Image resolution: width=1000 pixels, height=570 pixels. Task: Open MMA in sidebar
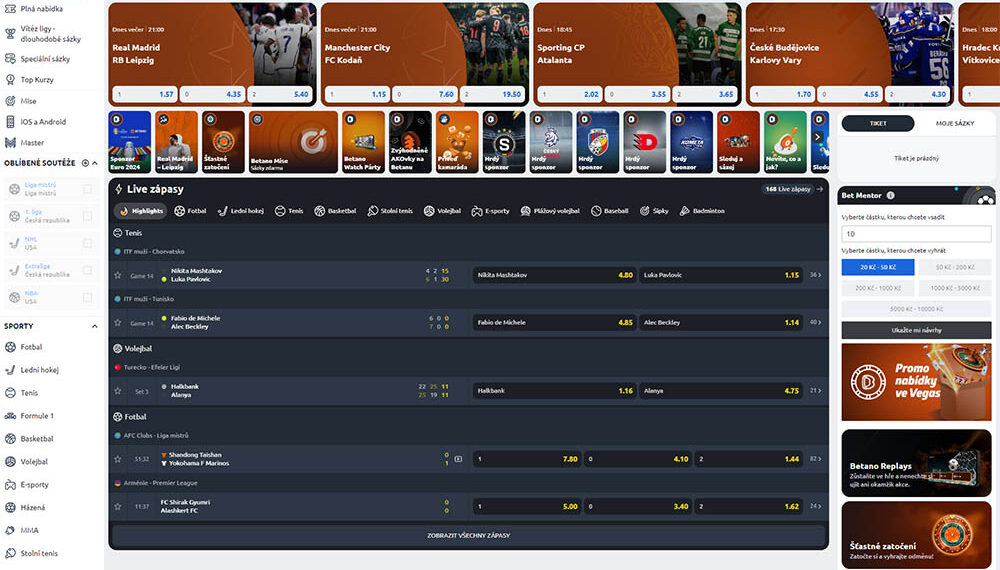29,530
